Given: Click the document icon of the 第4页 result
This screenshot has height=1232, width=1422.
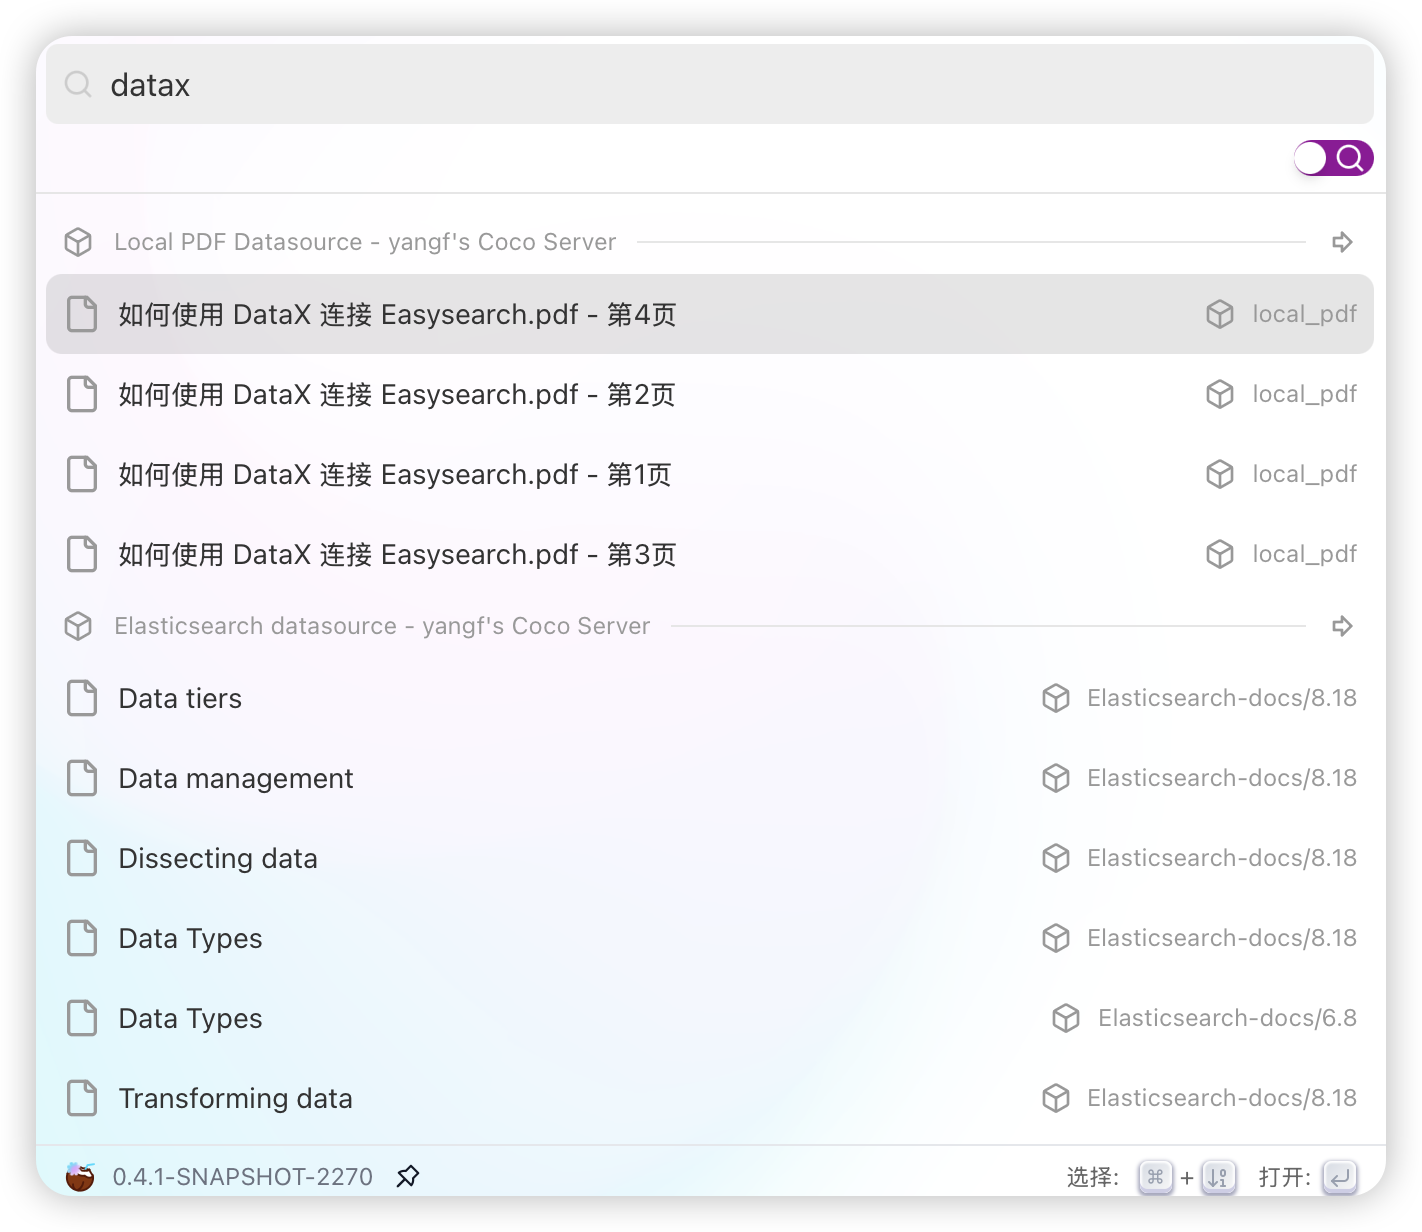Looking at the screenshot, I should pyautogui.click(x=82, y=314).
